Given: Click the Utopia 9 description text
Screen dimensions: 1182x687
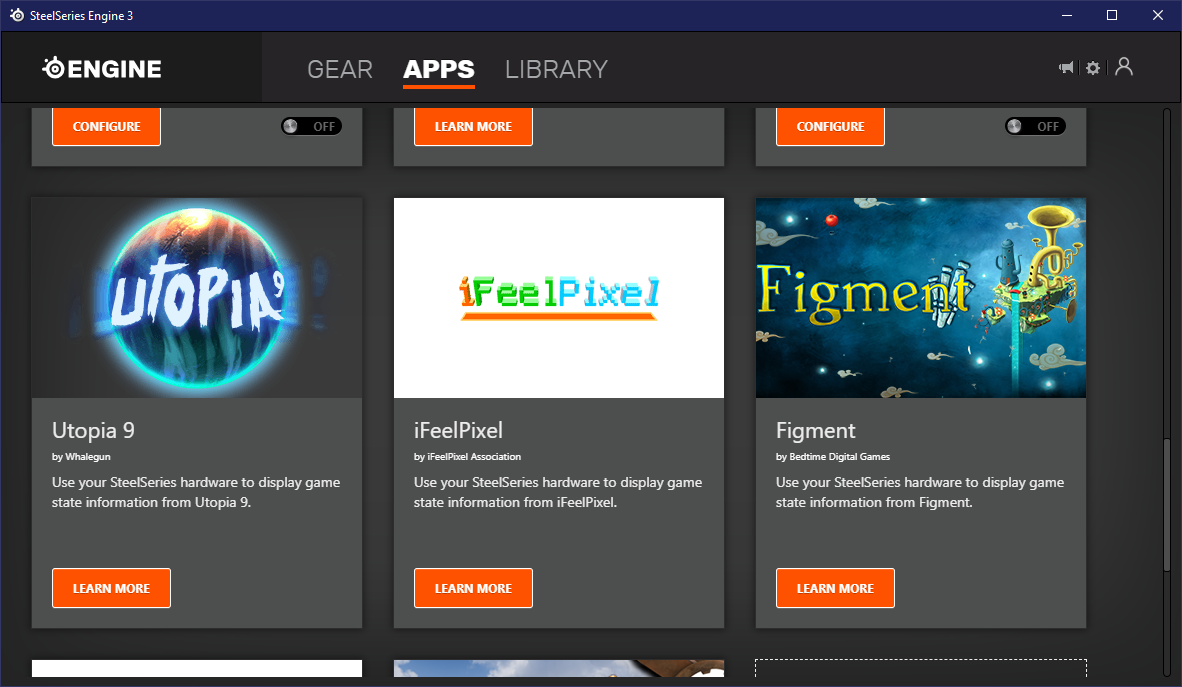Looking at the screenshot, I should tap(196, 492).
